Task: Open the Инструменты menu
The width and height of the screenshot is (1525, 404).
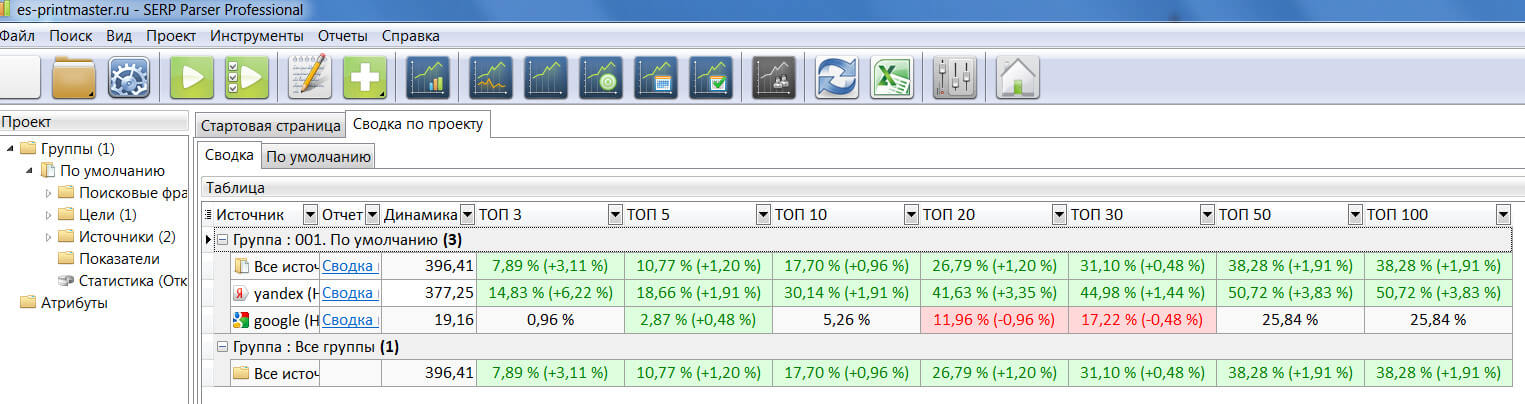Action: click(257, 35)
